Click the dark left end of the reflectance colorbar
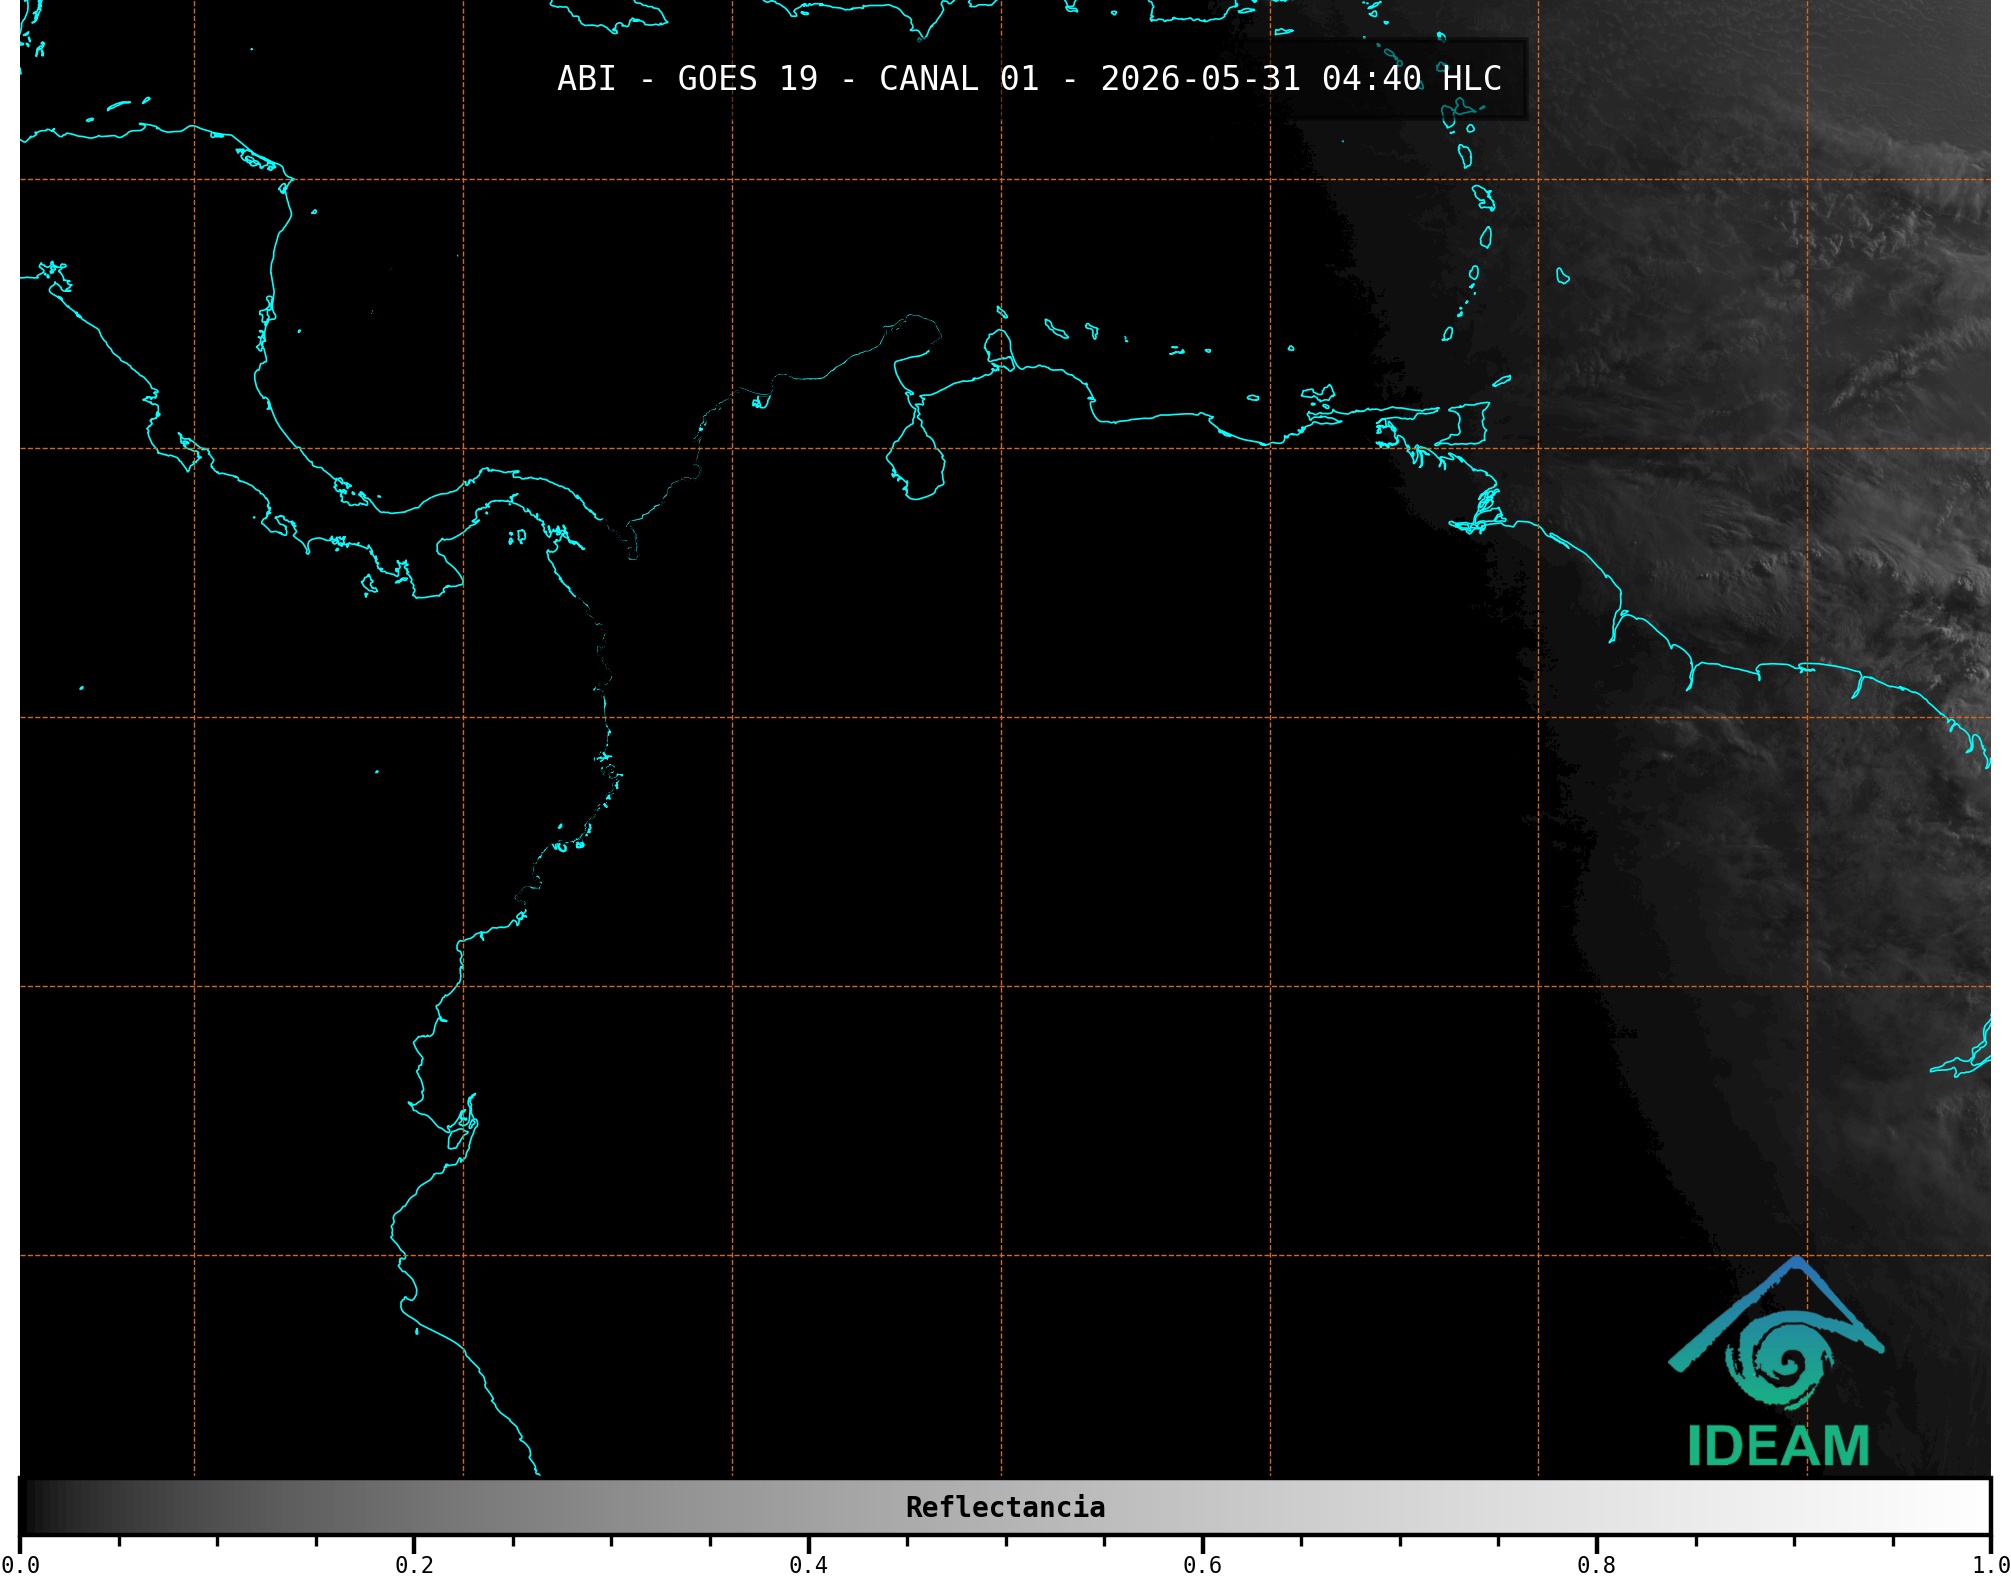Image resolution: width=2011 pixels, height=1577 pixels. coord(40,1507)
